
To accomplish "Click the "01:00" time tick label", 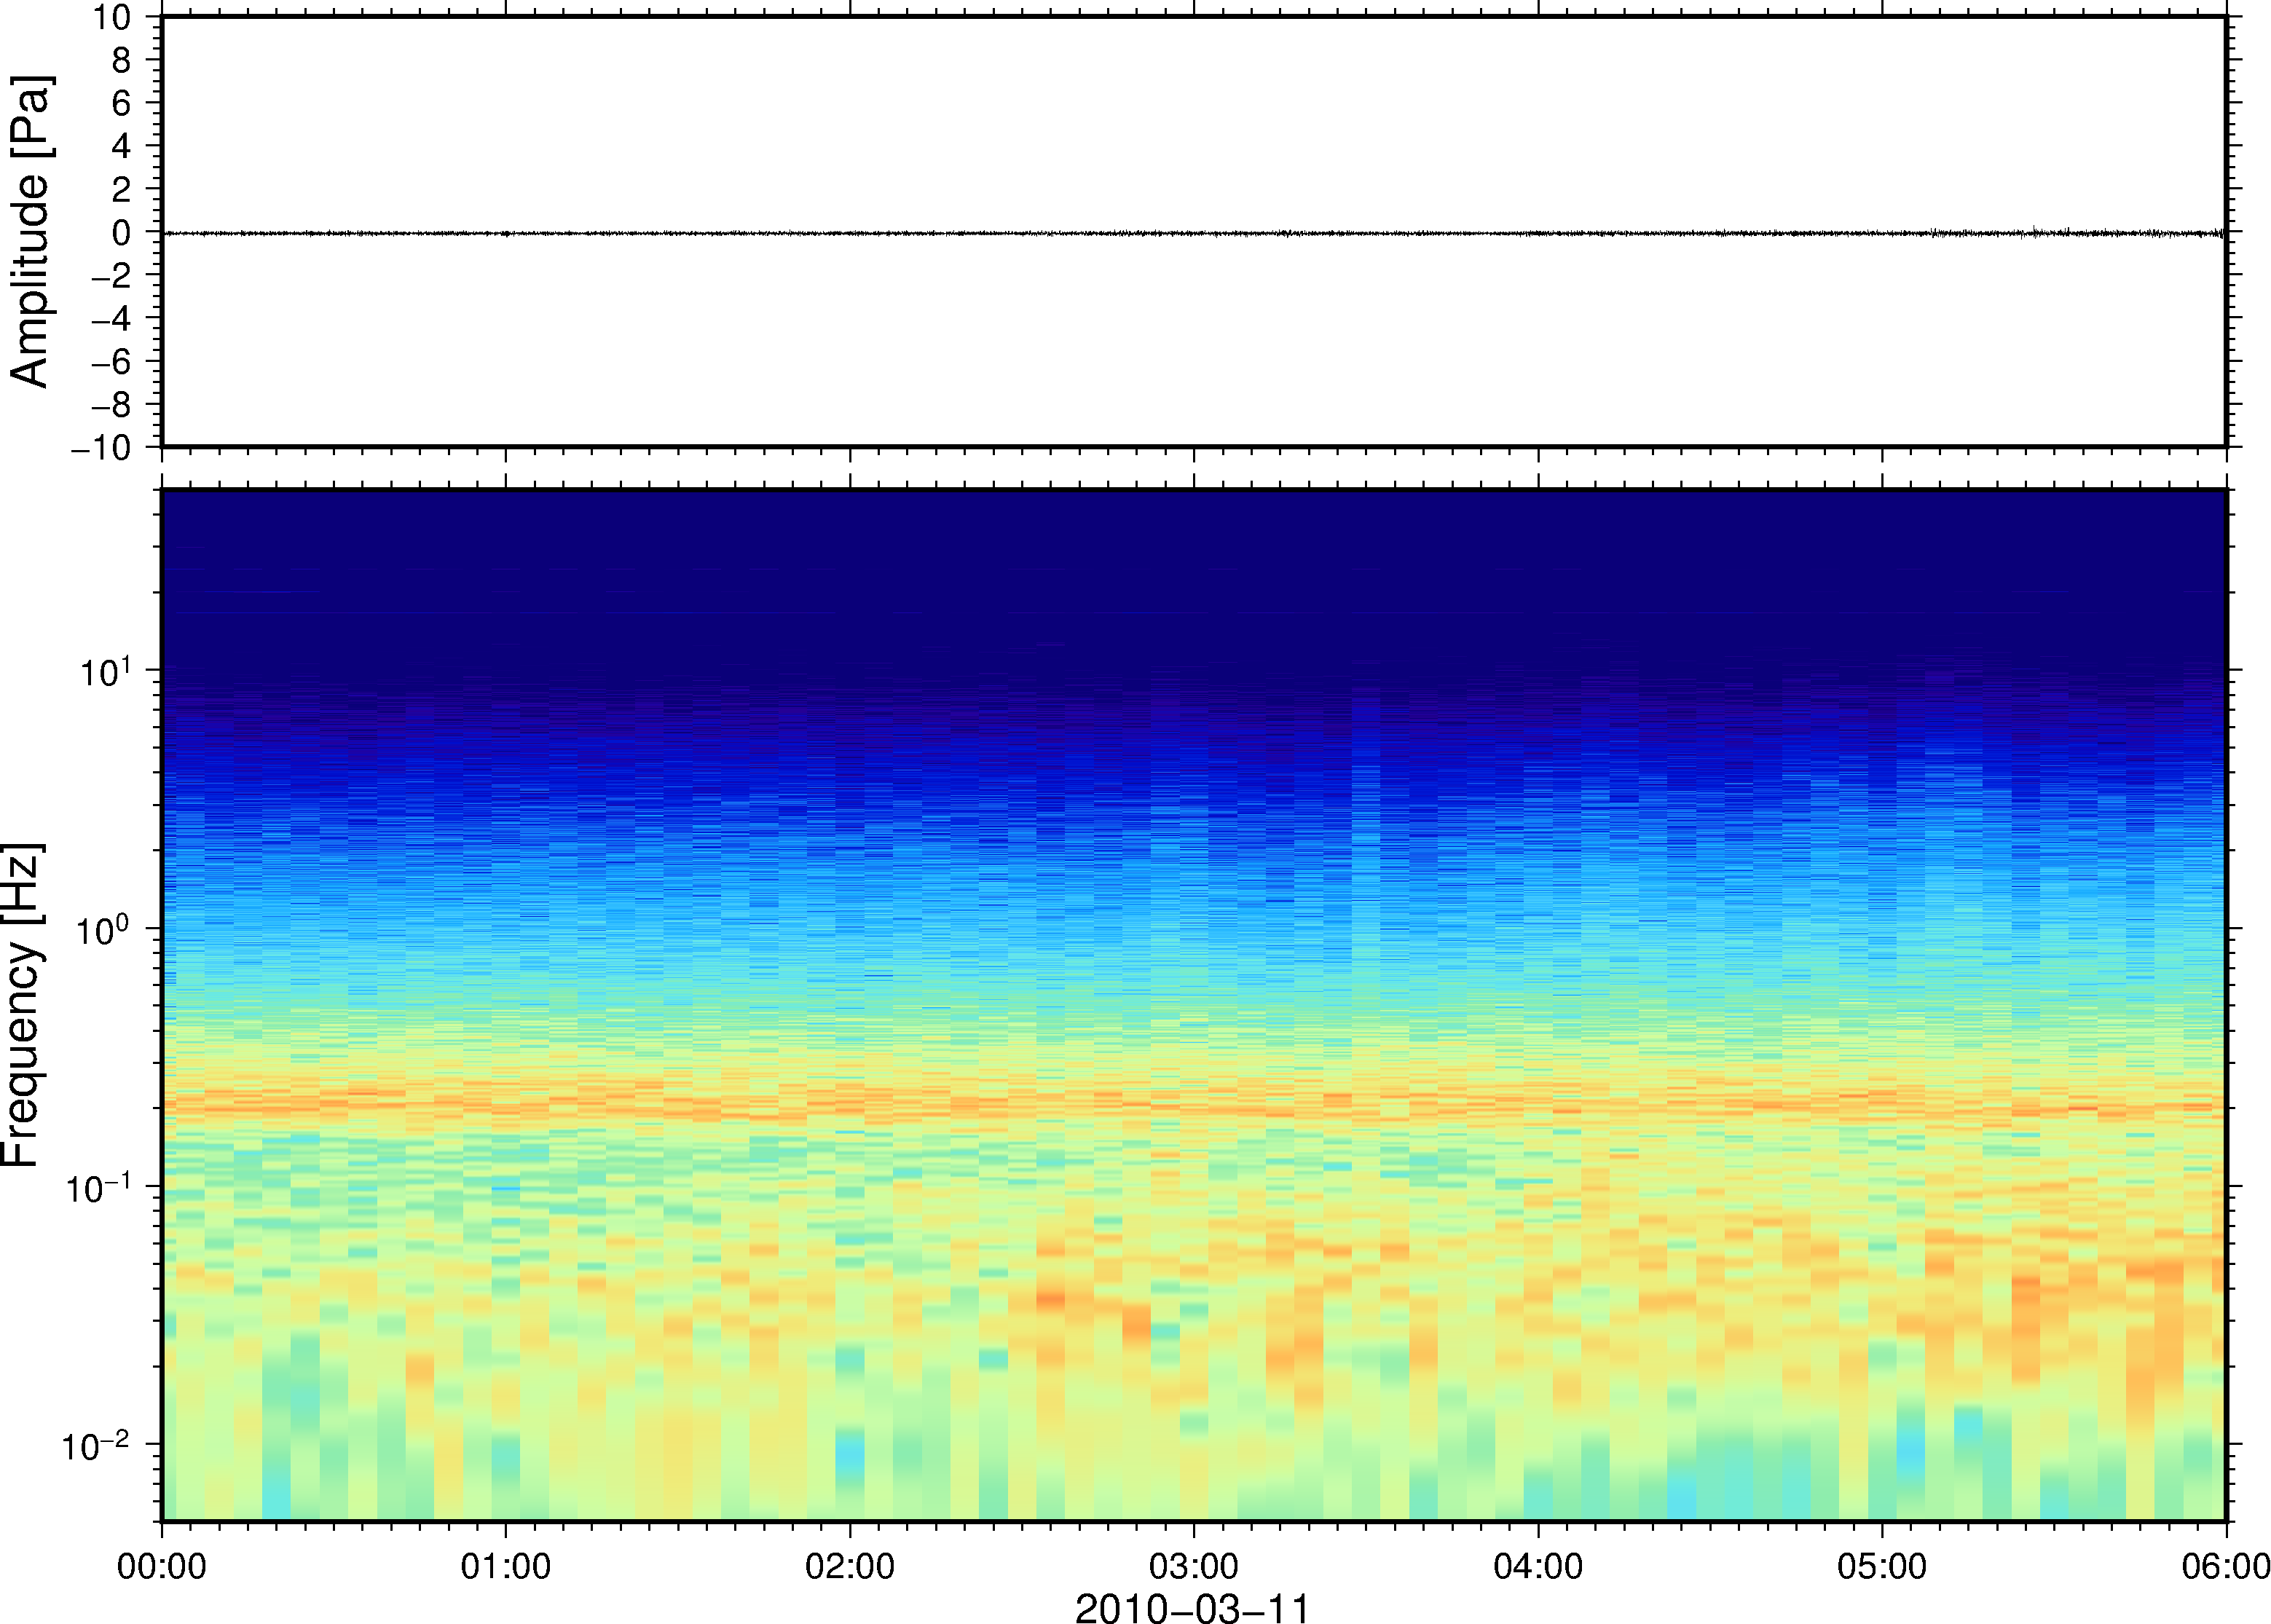I will point(506,1566).
